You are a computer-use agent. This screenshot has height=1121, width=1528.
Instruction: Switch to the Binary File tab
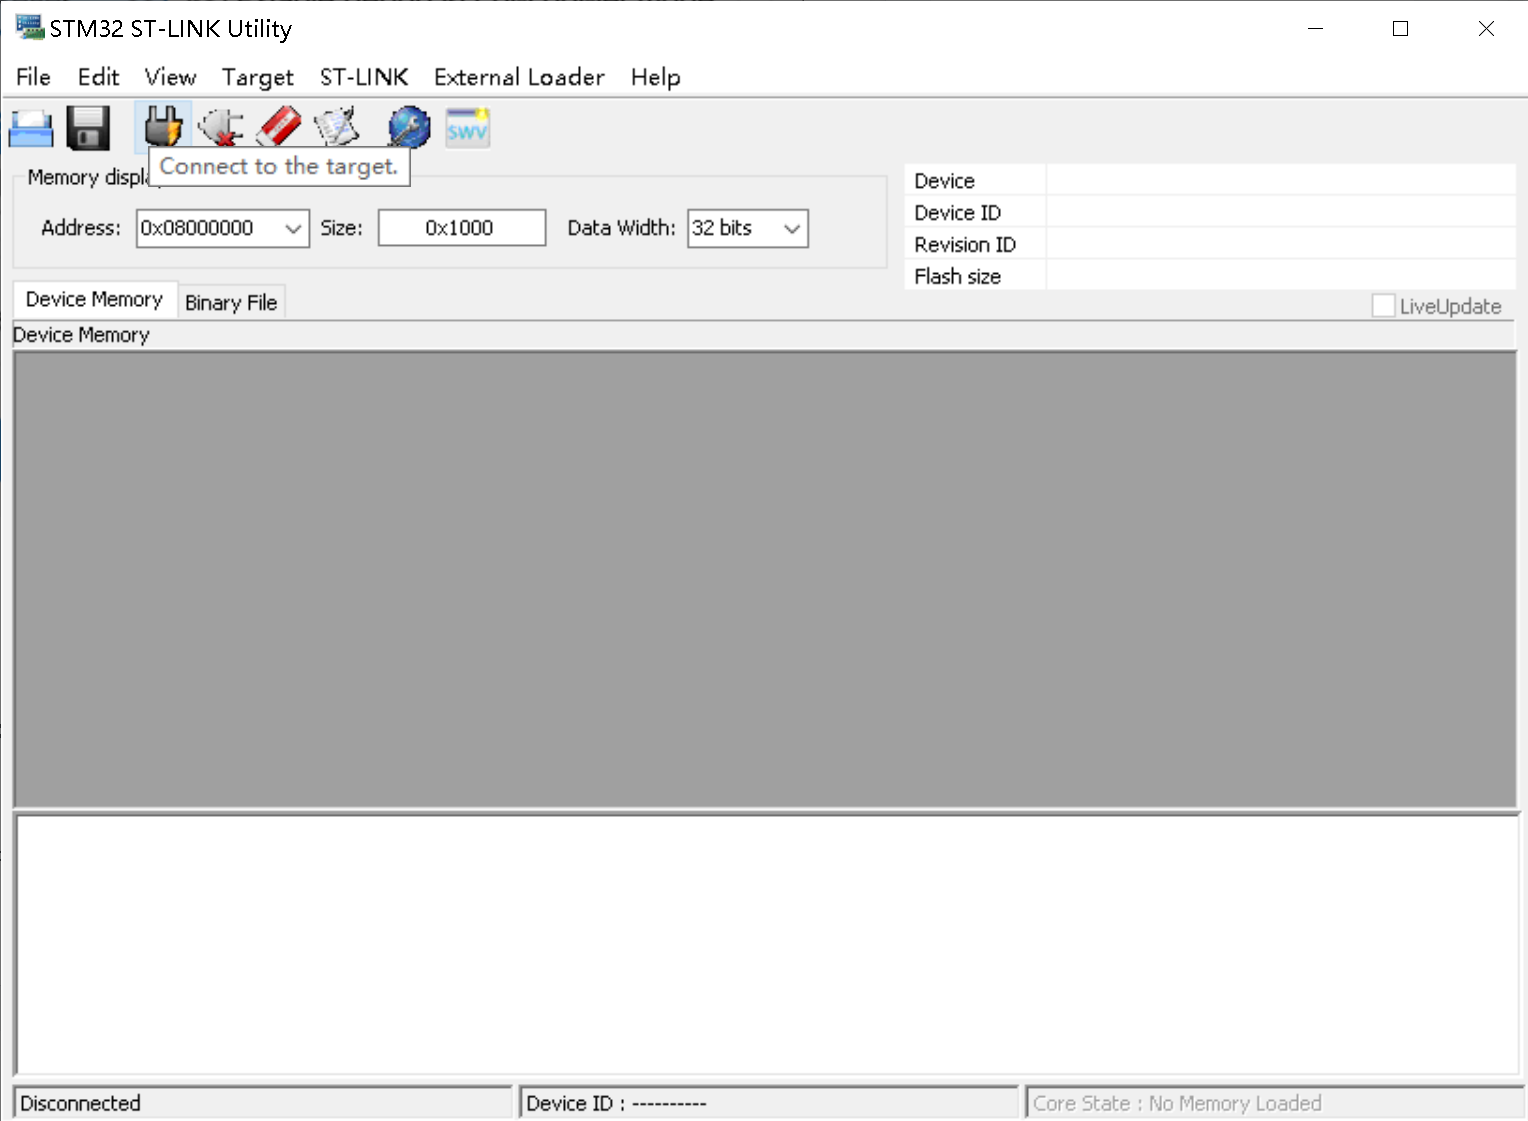[231, 303]
